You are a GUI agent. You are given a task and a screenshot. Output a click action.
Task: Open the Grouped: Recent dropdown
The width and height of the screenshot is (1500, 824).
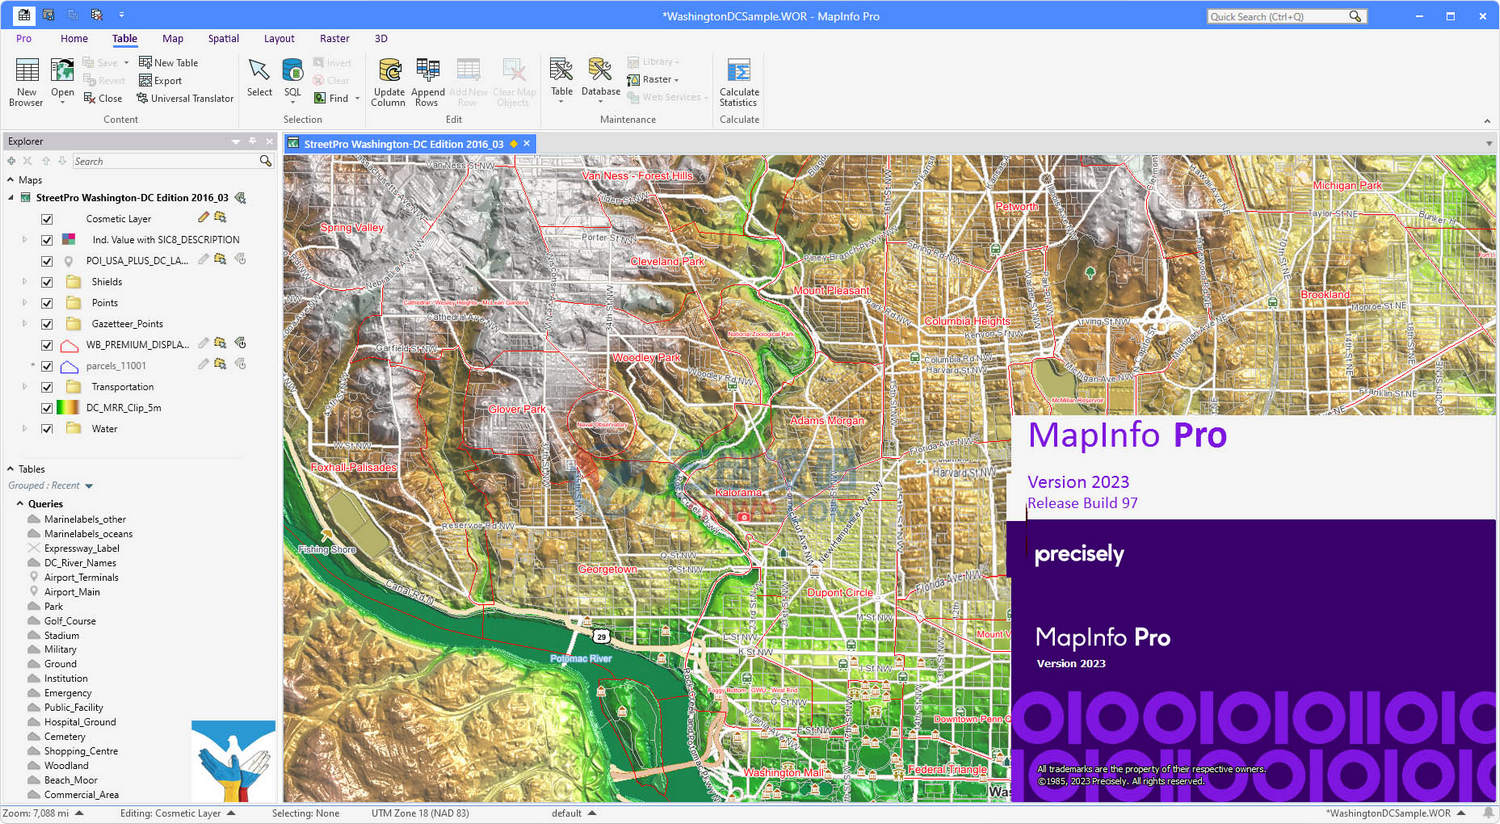(x=89, y=486)
